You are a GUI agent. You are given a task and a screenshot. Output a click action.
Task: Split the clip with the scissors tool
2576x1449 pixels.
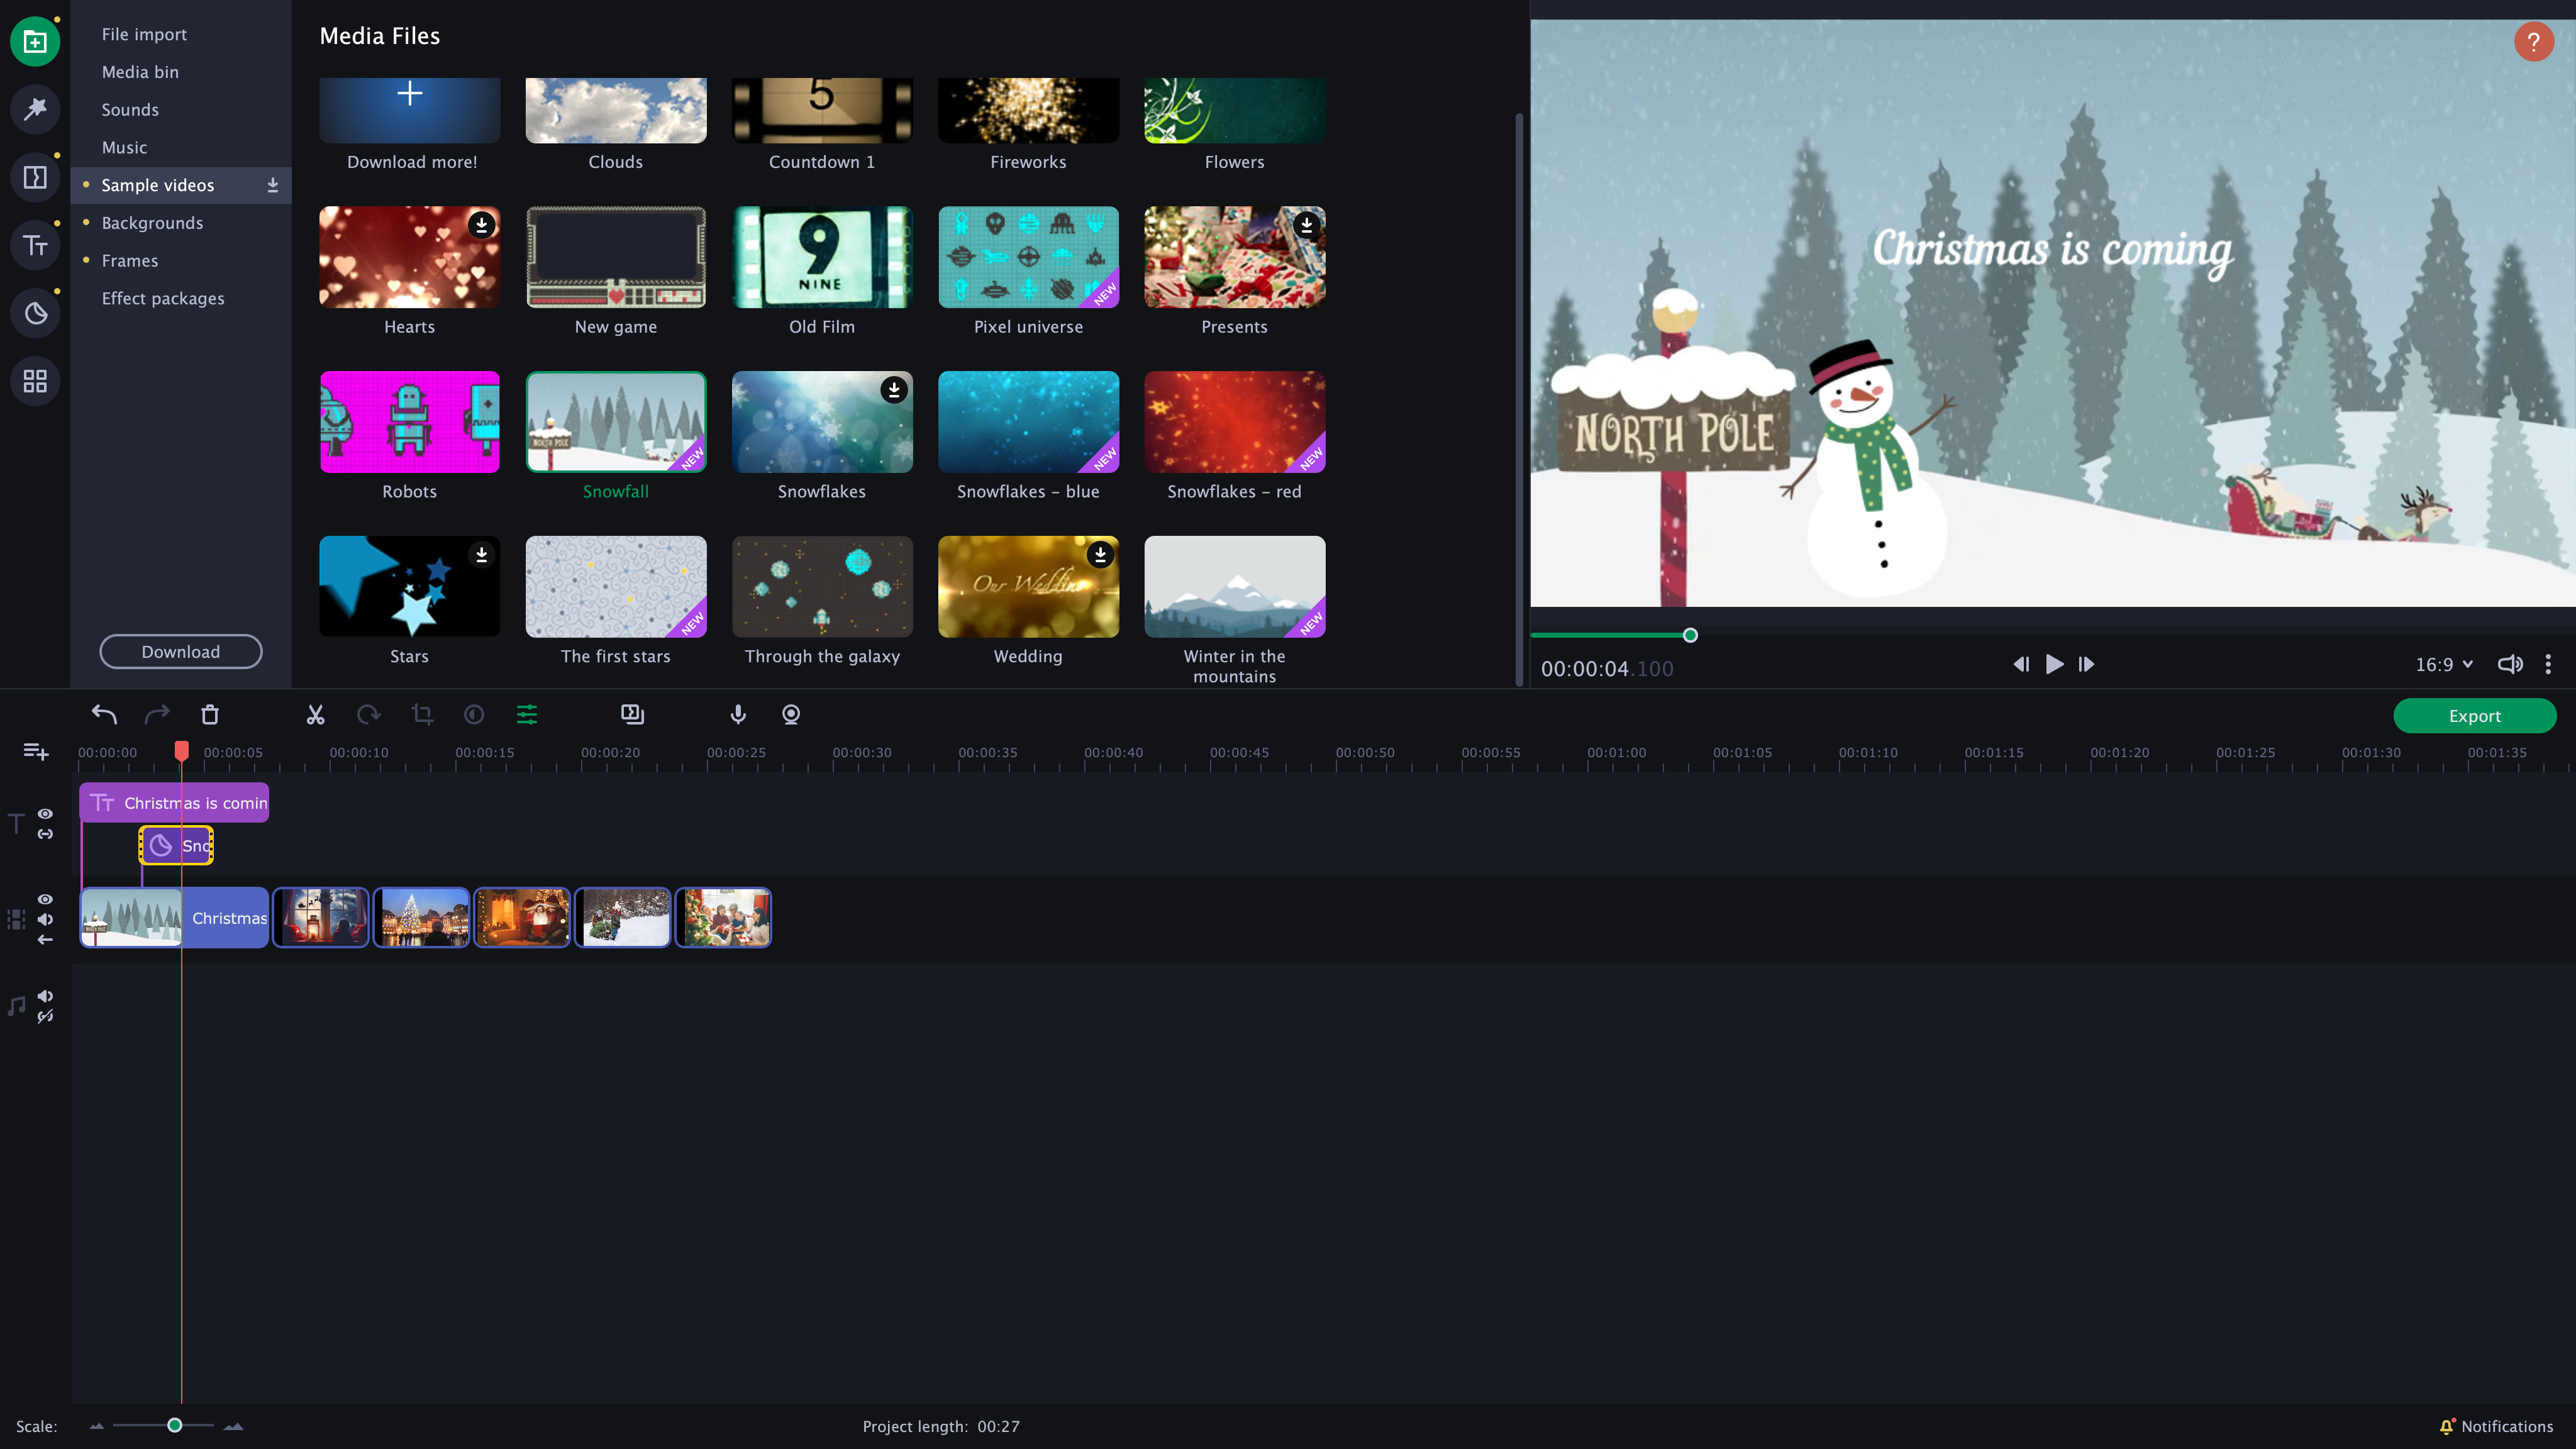pyautogui.click(x=315, y=715)
